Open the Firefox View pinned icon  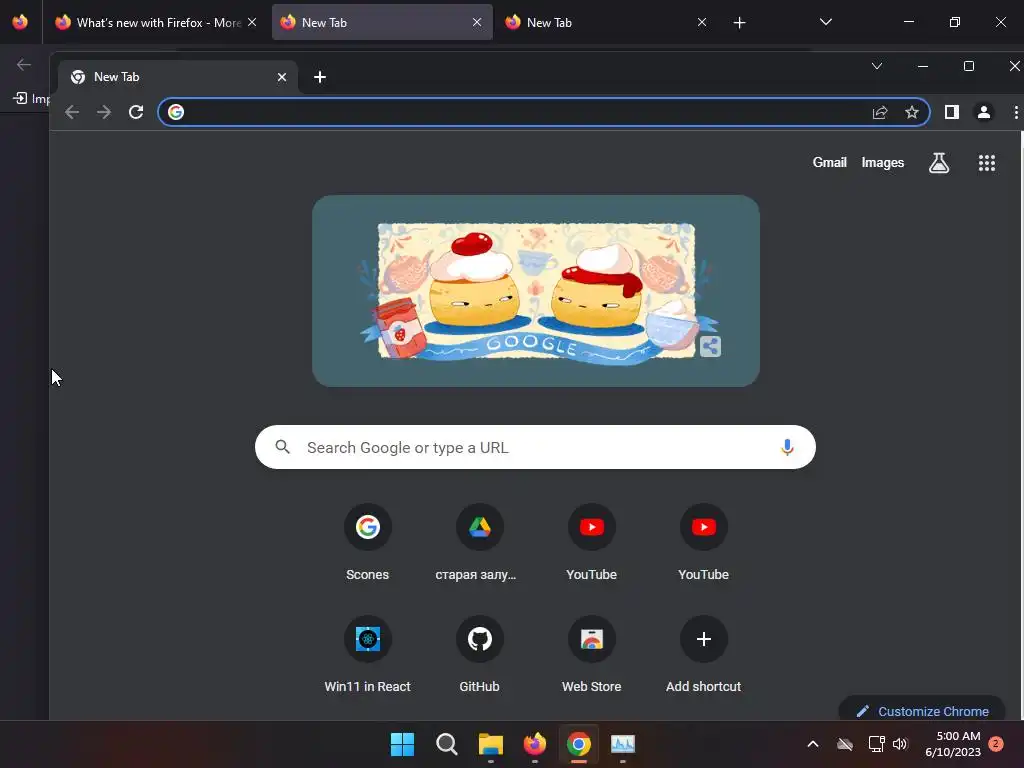tap(20, 22)
